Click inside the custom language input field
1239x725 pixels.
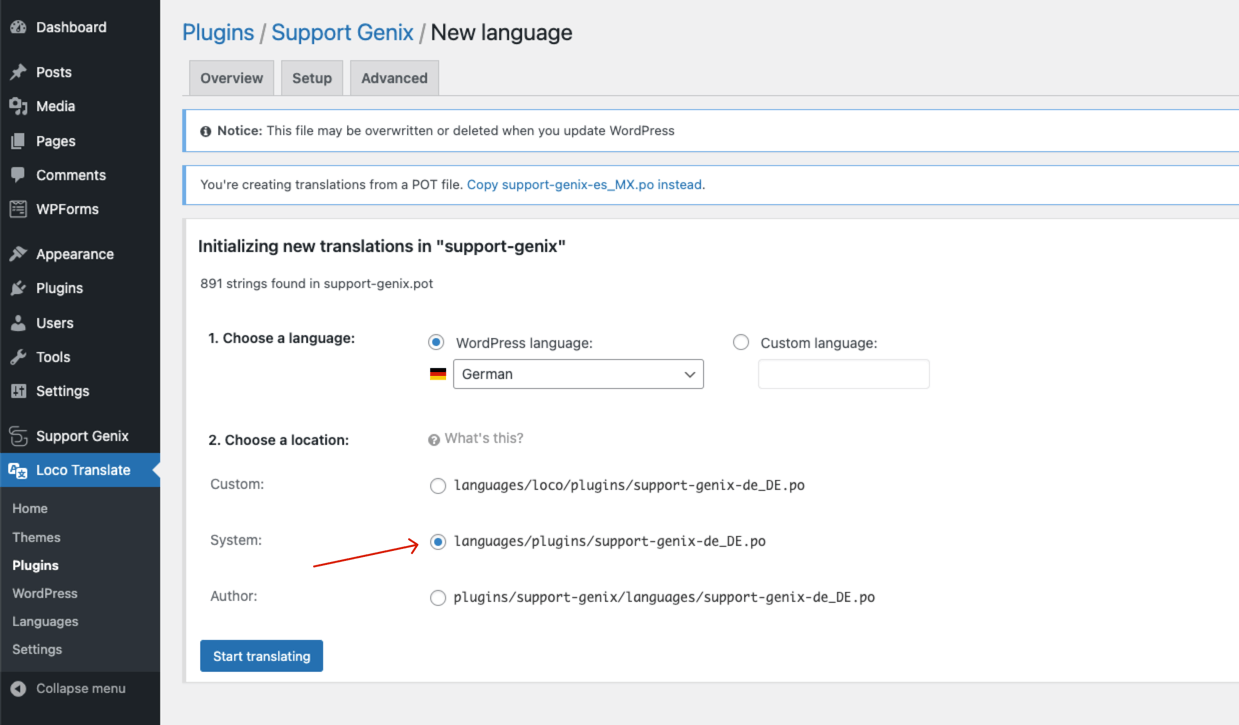[x=843, y=373]
